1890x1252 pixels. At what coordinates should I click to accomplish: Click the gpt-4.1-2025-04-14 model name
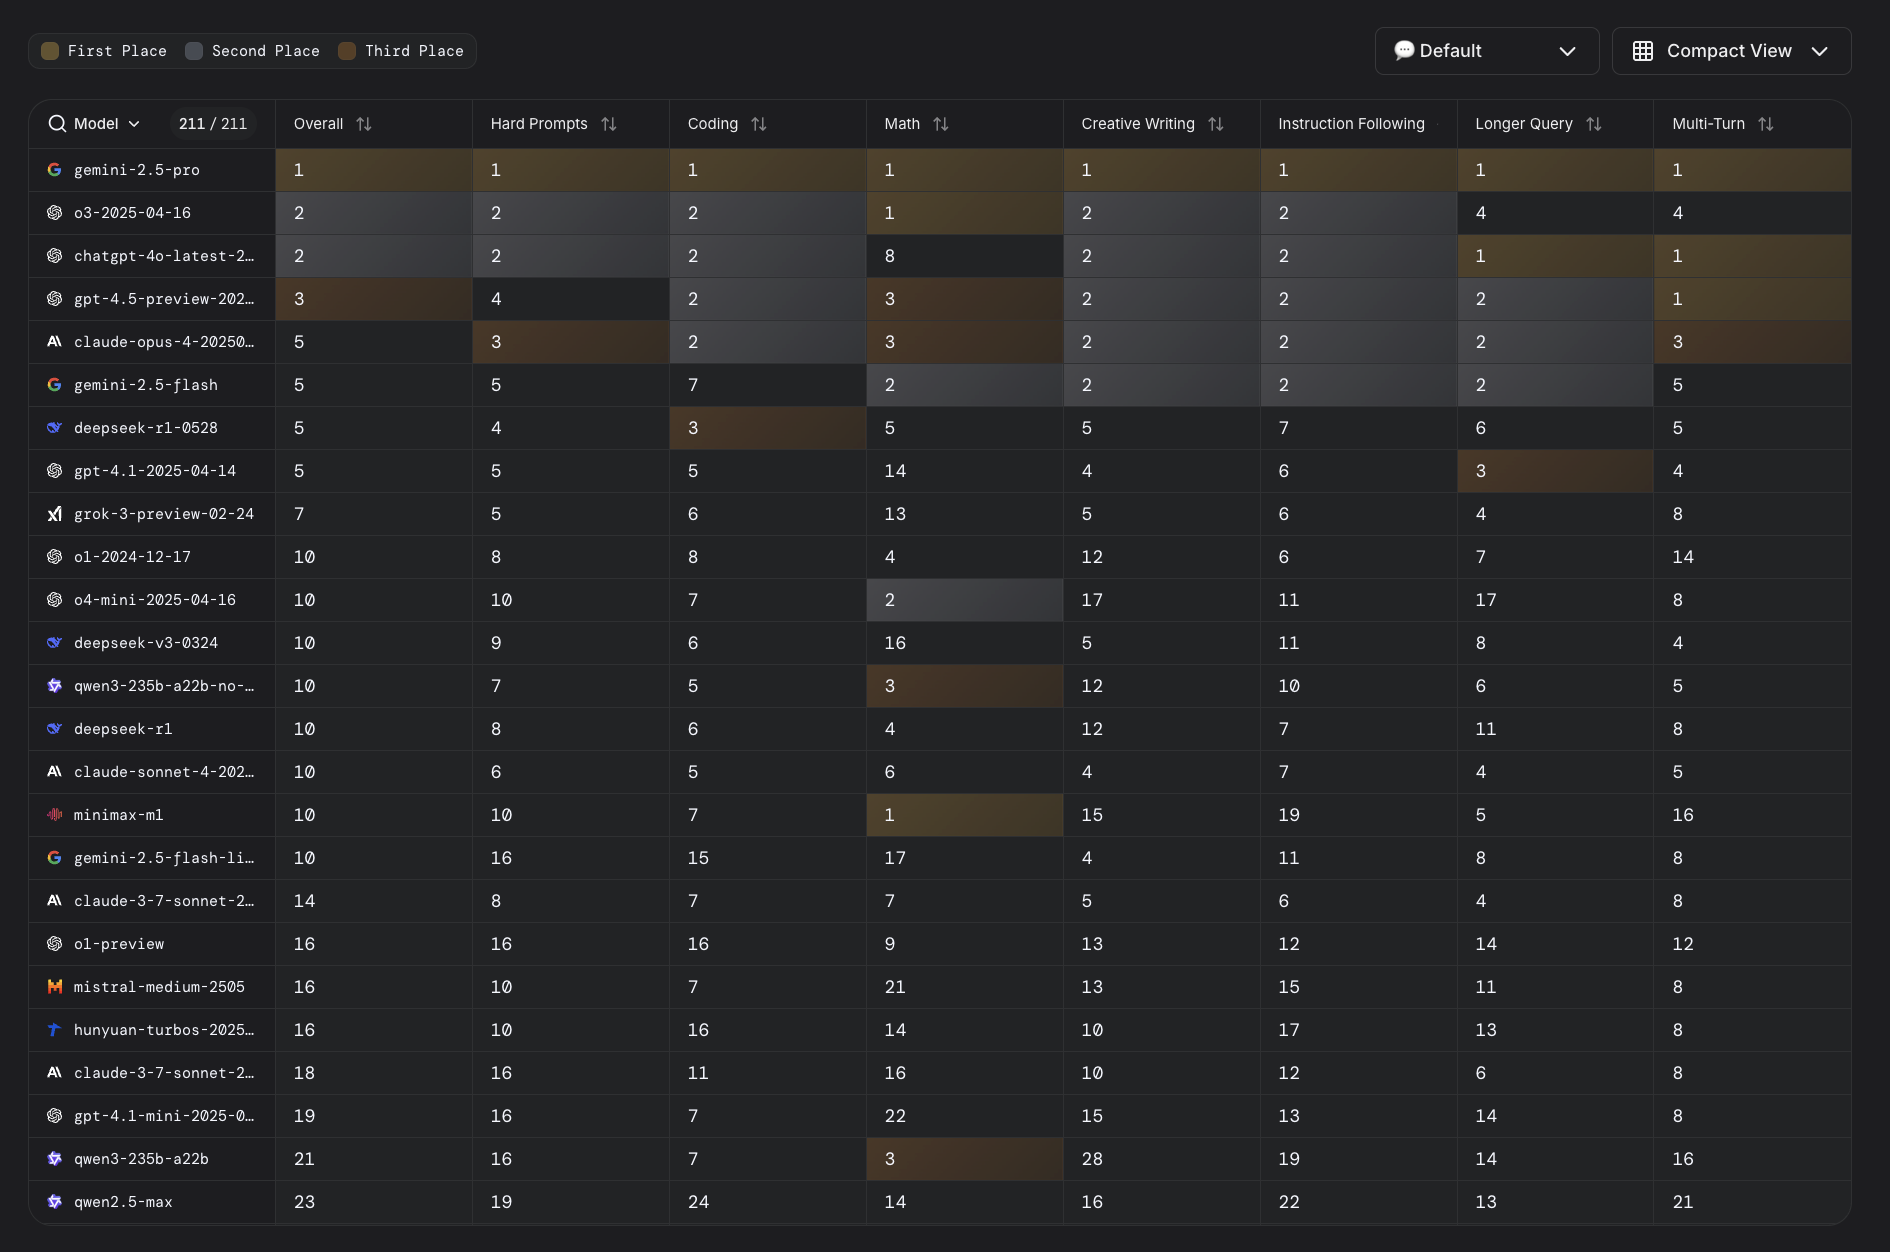point(155,471)
